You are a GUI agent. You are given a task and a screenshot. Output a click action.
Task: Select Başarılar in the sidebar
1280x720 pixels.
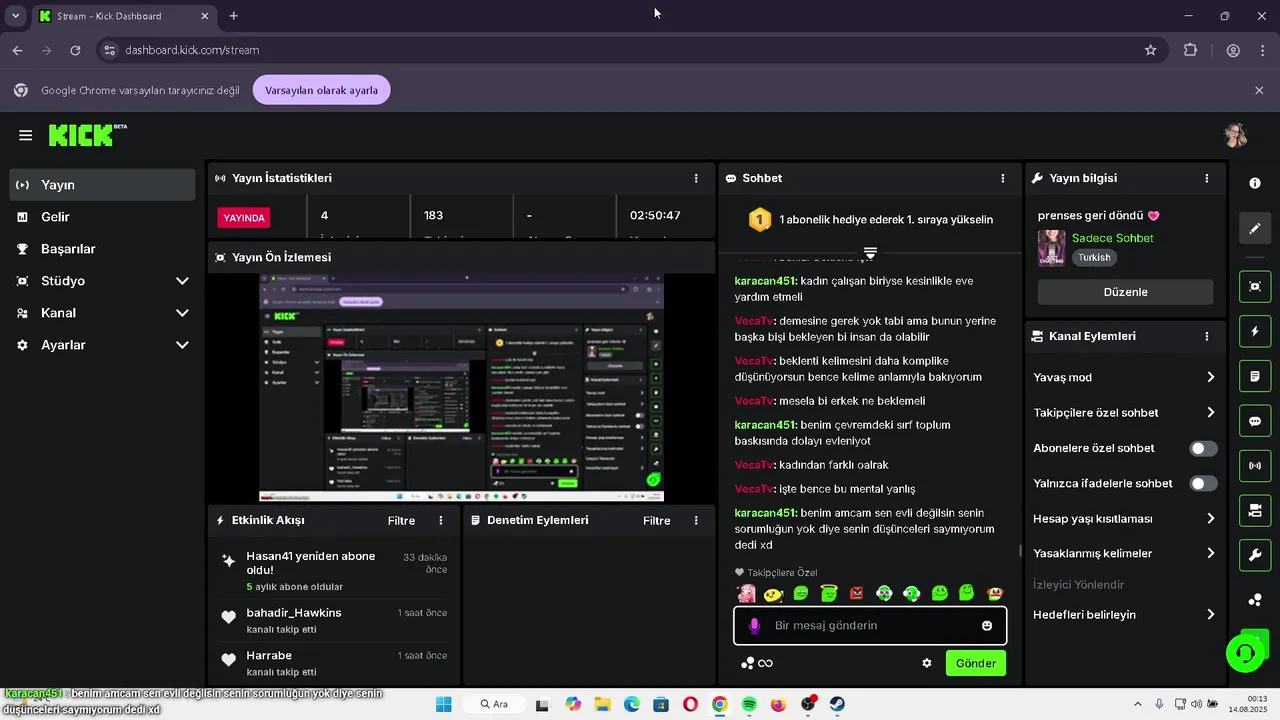[103, 249]
